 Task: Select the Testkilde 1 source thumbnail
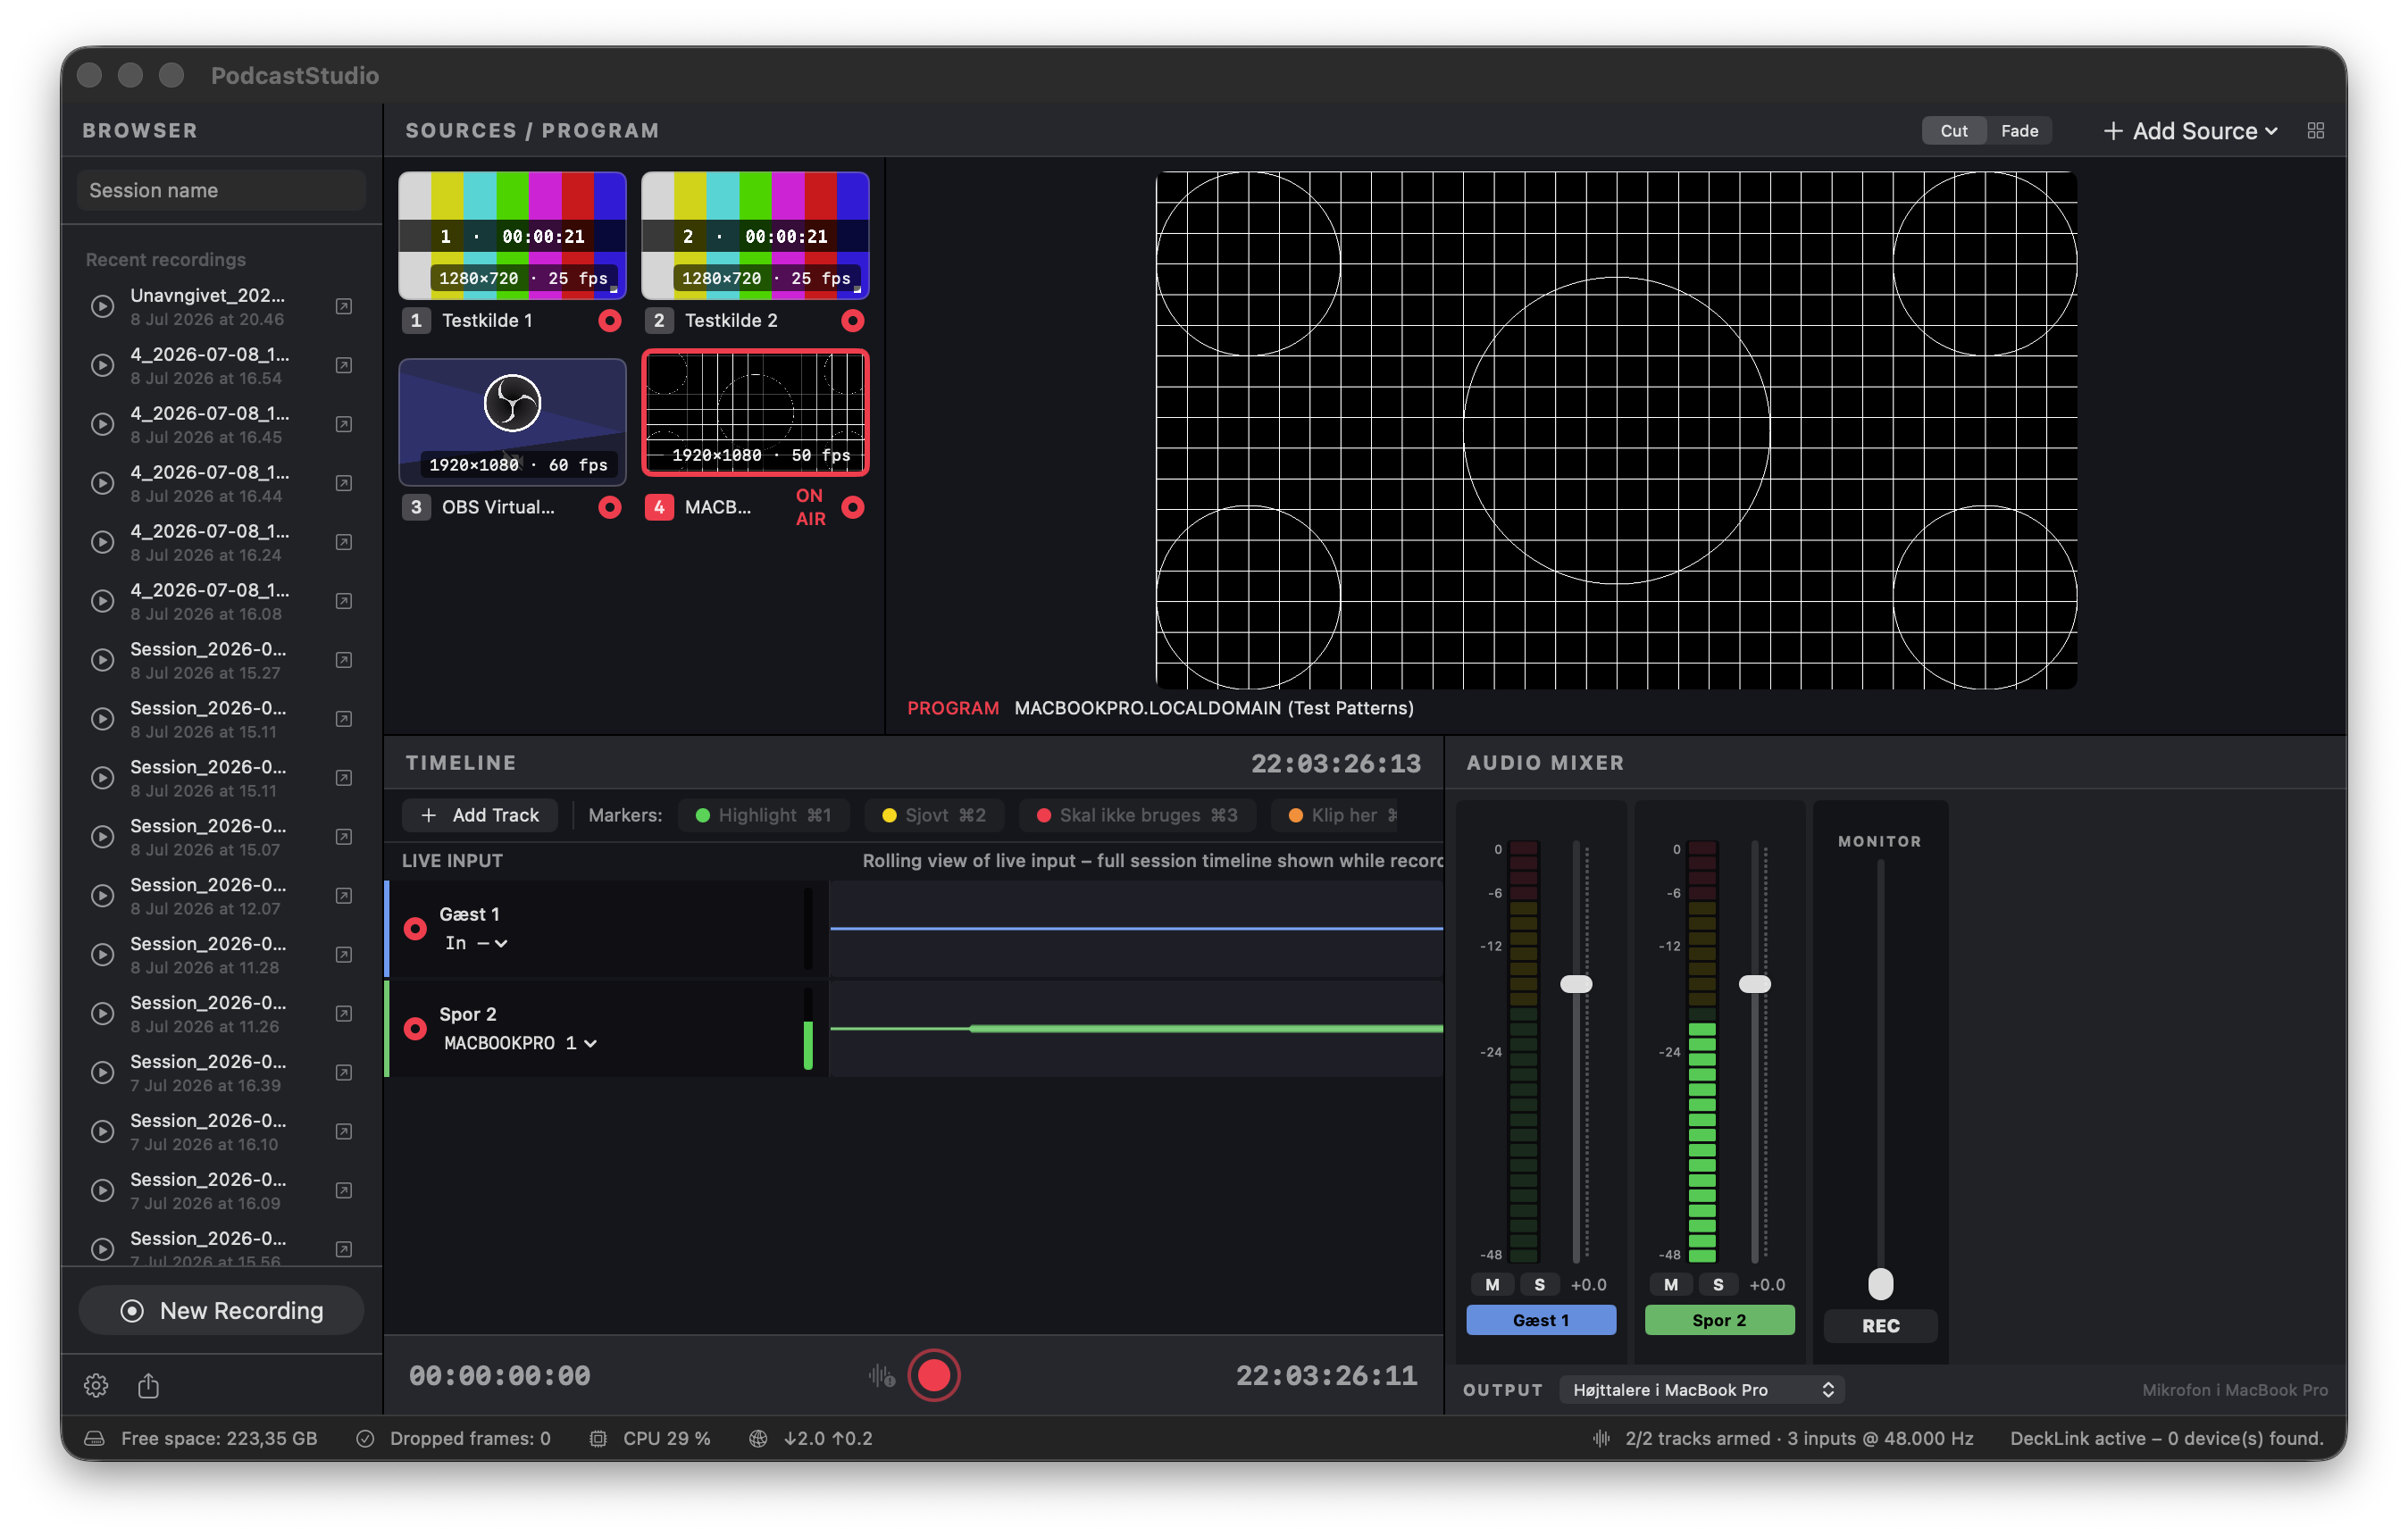[512, 236]
